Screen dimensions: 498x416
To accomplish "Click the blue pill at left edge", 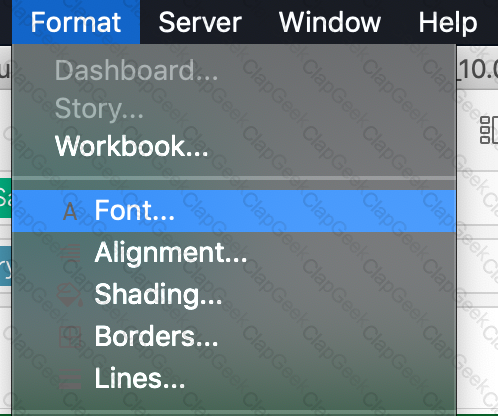I will pyautogui.click(x=6, y=265).
